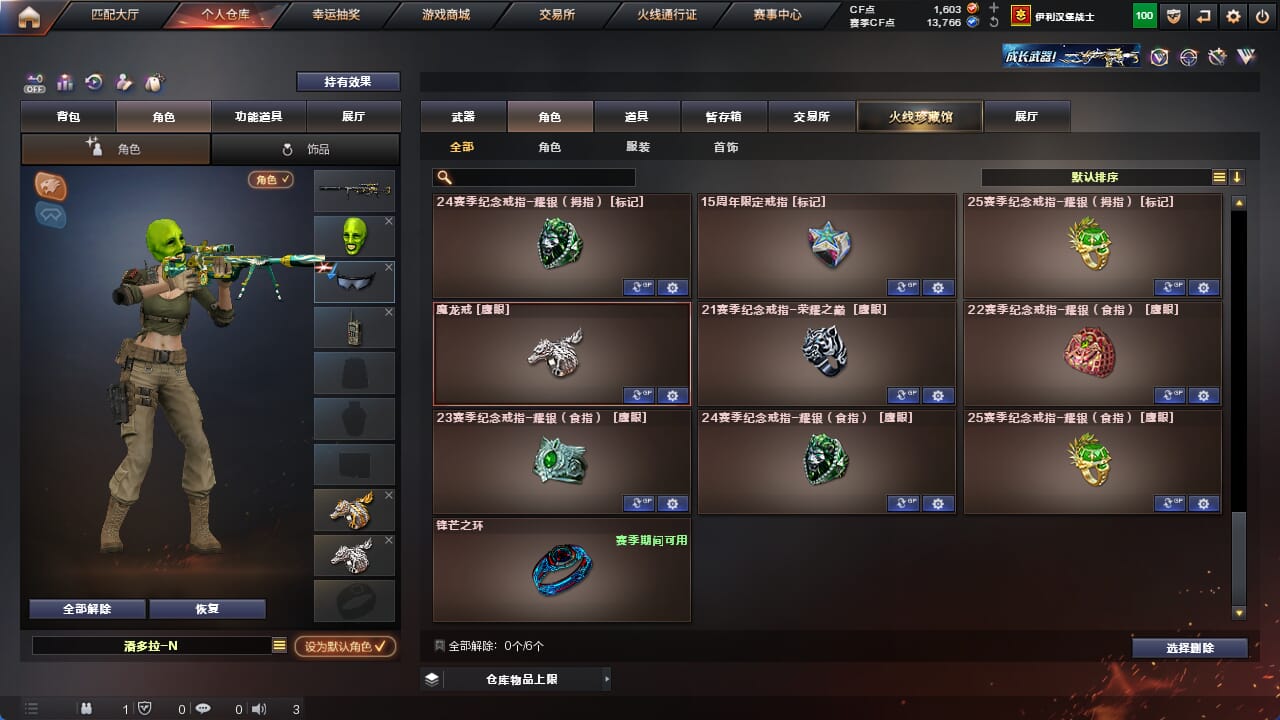This screenshot has width=1280, height=720.
Task: Open gear settings for 魔龙戒 item
Action: tap(673, 395)
